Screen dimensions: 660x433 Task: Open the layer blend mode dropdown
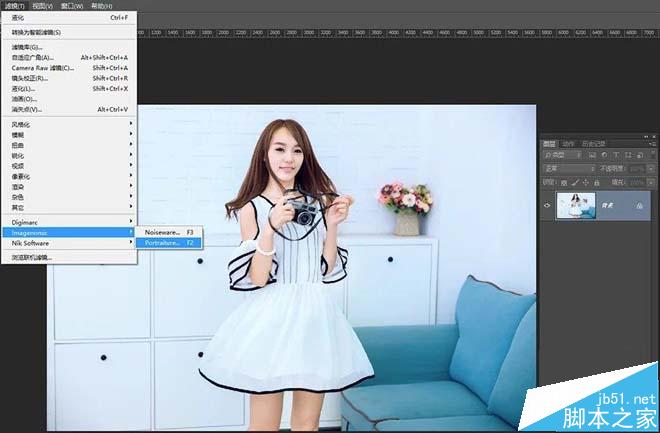[x=569, y=169]
